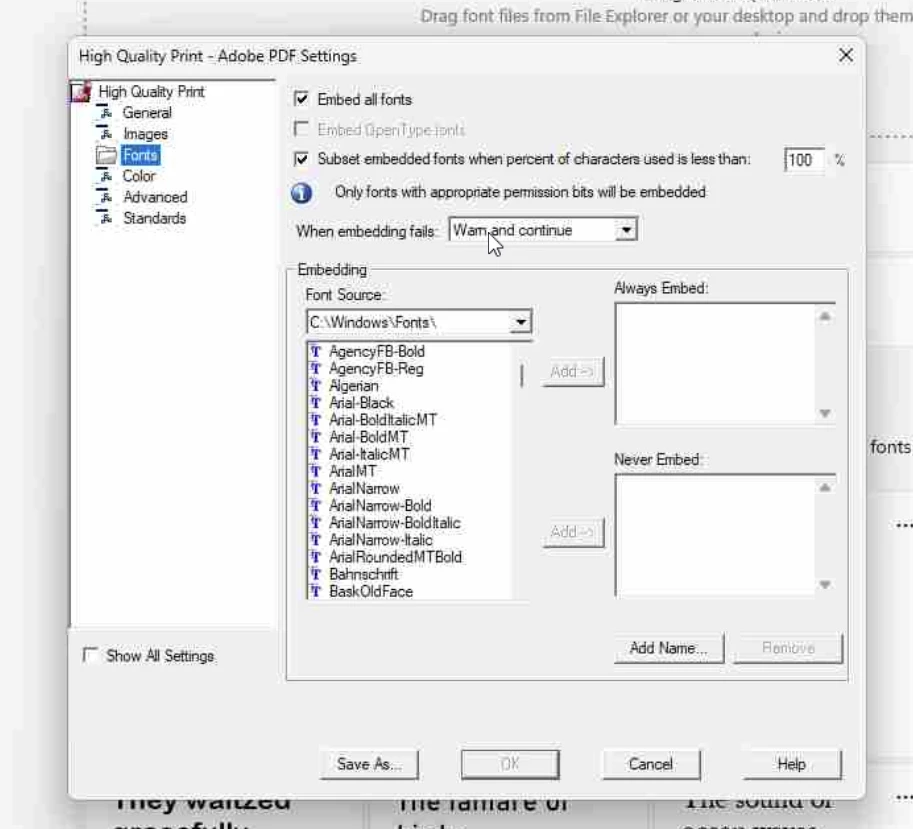This screenshot has height=829, width=913.
Task: Select Fonts settings category
Action: coord(140,155)
